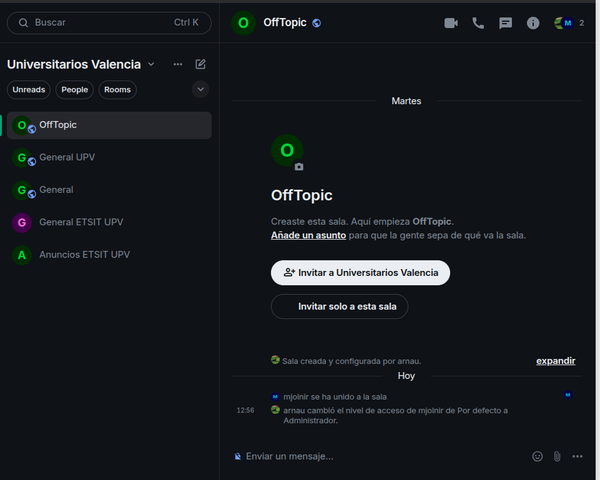Click Invitar solo a esta sala button
The image size is (600, 480).
[339, 307]
